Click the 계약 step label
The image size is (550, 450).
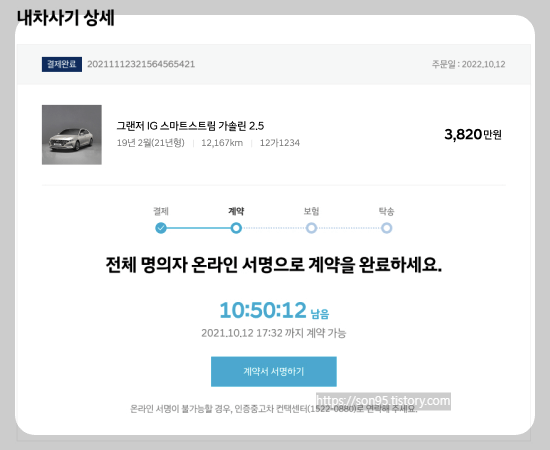236,211
